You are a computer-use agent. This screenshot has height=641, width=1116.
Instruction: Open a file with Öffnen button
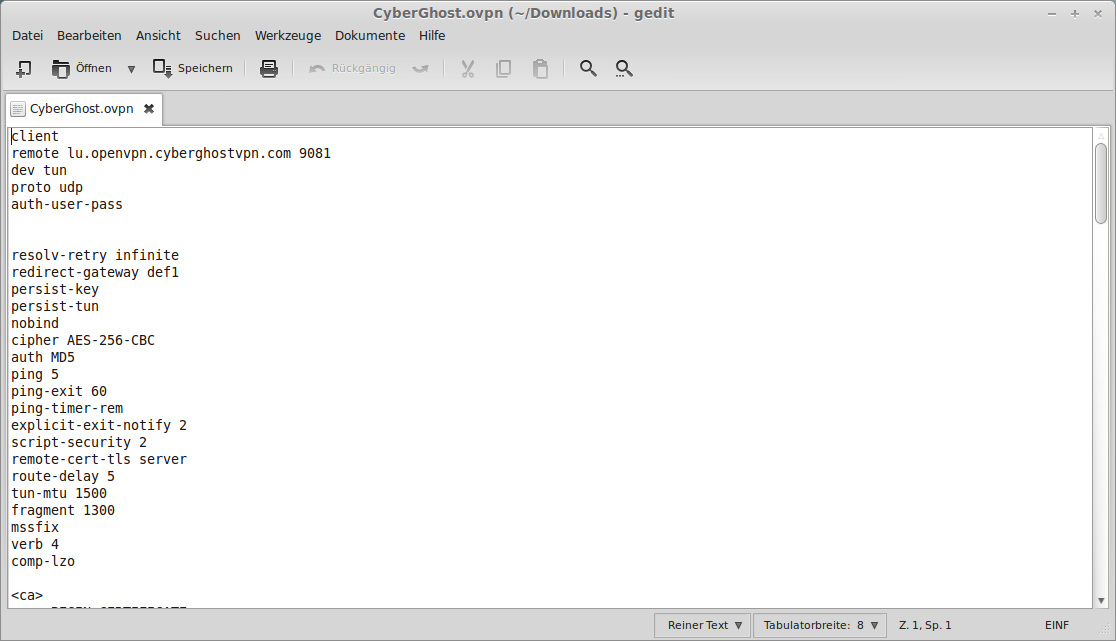(x=81, y=68)
